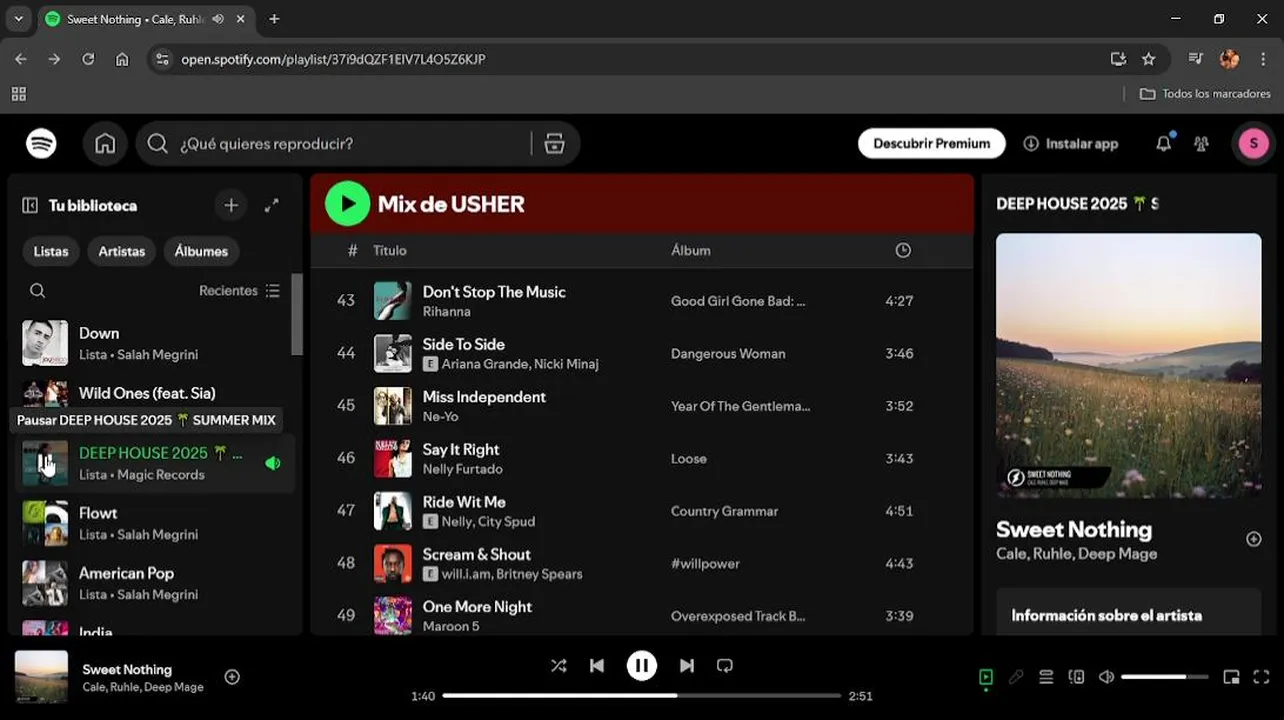This screenshot has width=1284, height=720.
Task: Enter full screen player icon
Action: (x=1261, y=677)
